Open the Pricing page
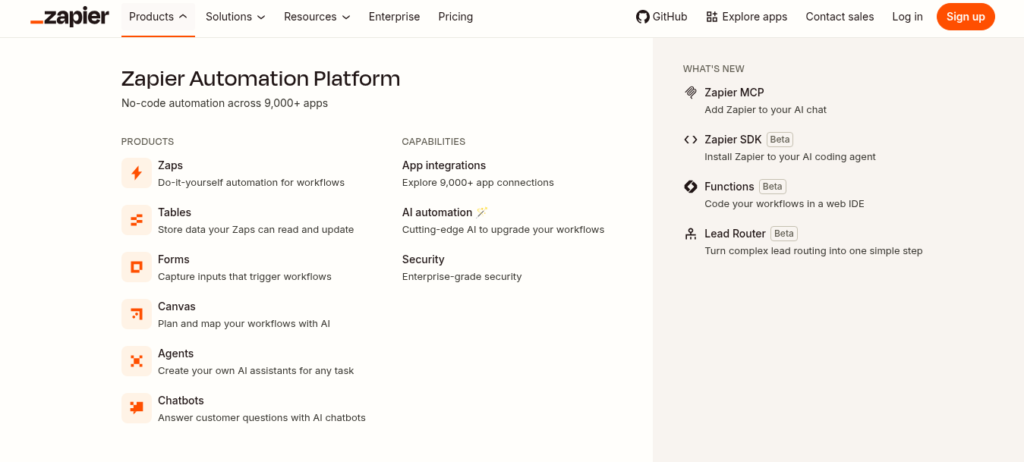The image size is (1024, 462). pyautogui.click(x=455, y=17)
